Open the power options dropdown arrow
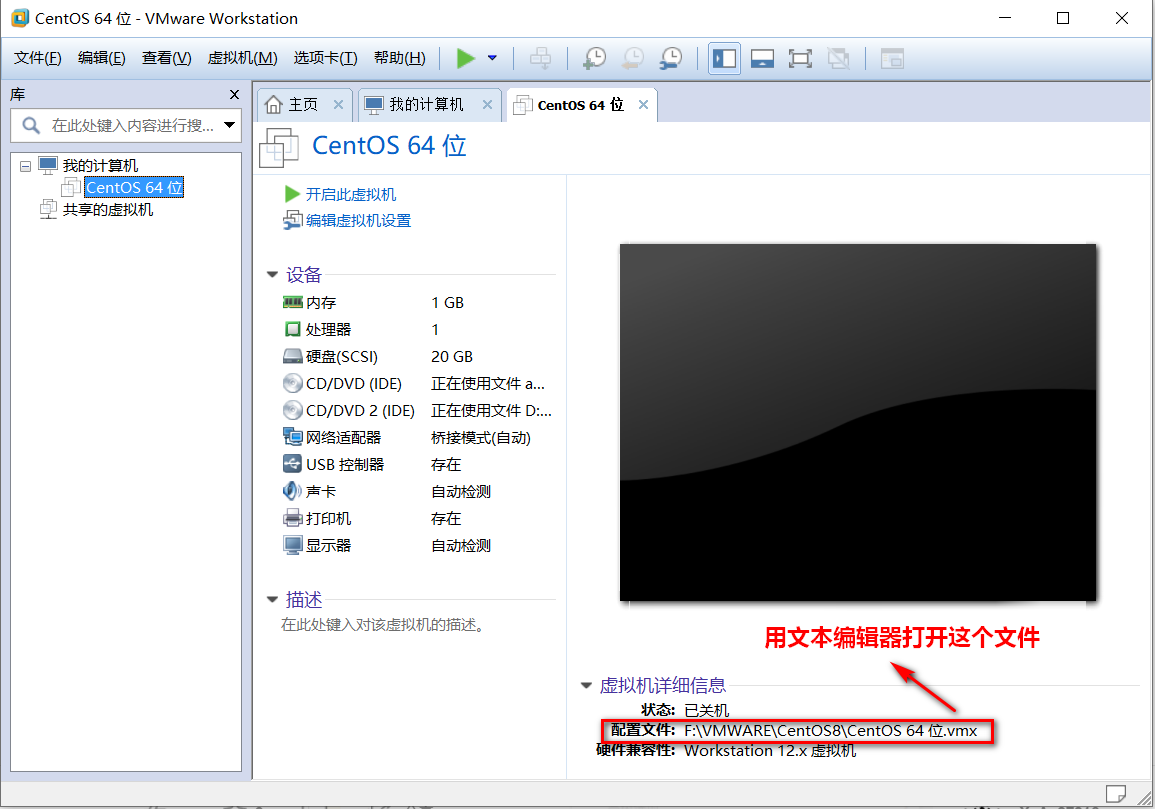The width and height of the screenshot is (1155, 809). coord(492,58)
